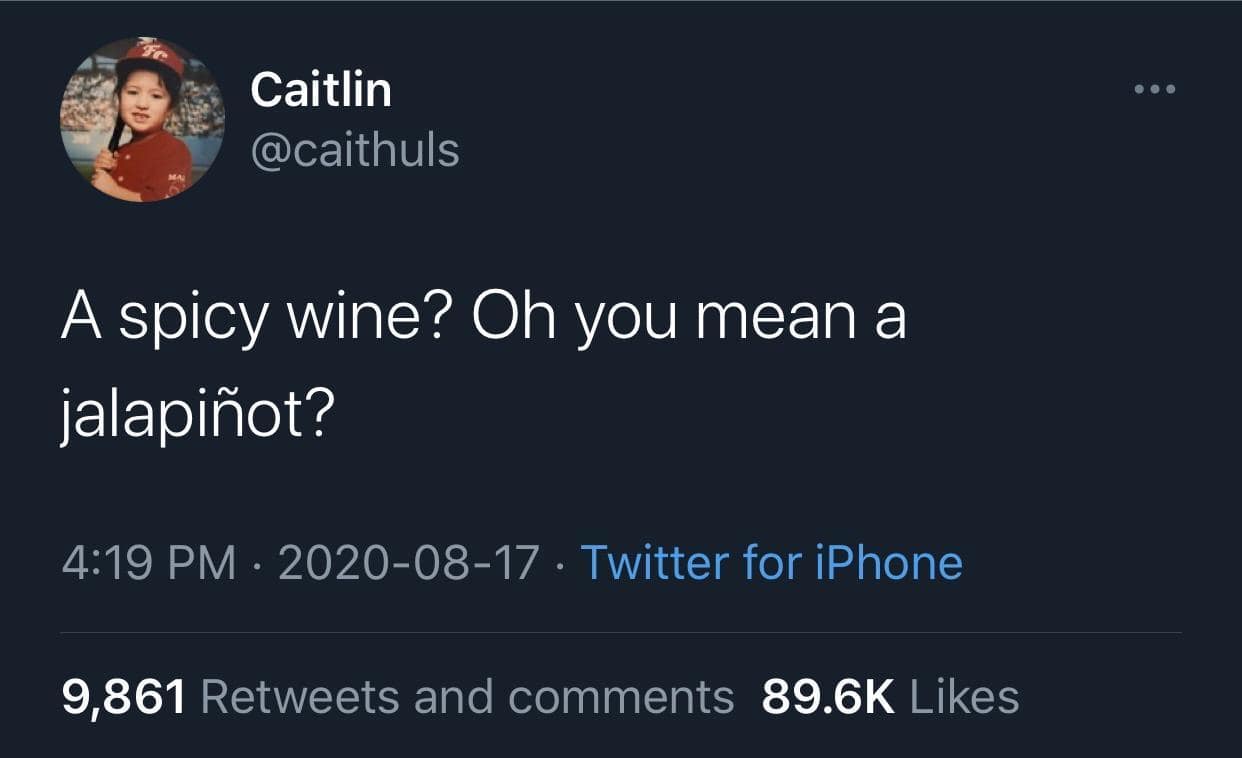Click the 9,861 retweet count number

124,696
